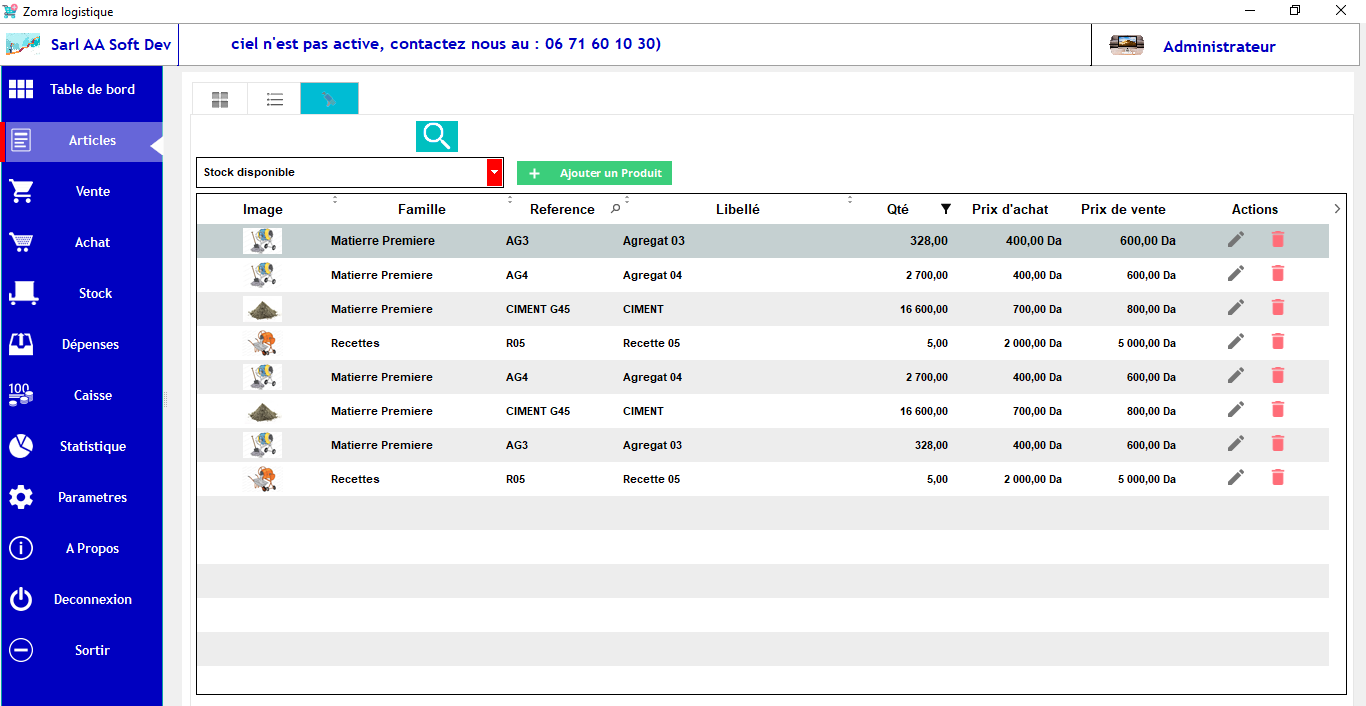Click the teal search magnifier icon
This screenshot has height=706, width=1366.
436,136
